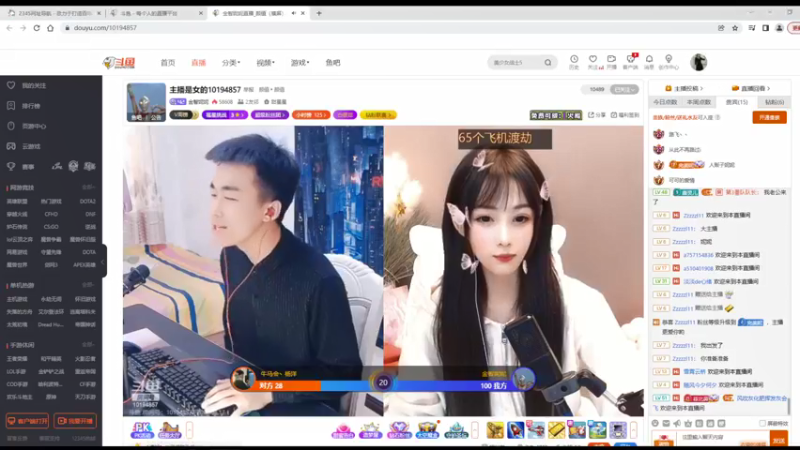
Task: Click the 我要开播 start streaming button
Action: pyautogui.click(x=75, y=421)
